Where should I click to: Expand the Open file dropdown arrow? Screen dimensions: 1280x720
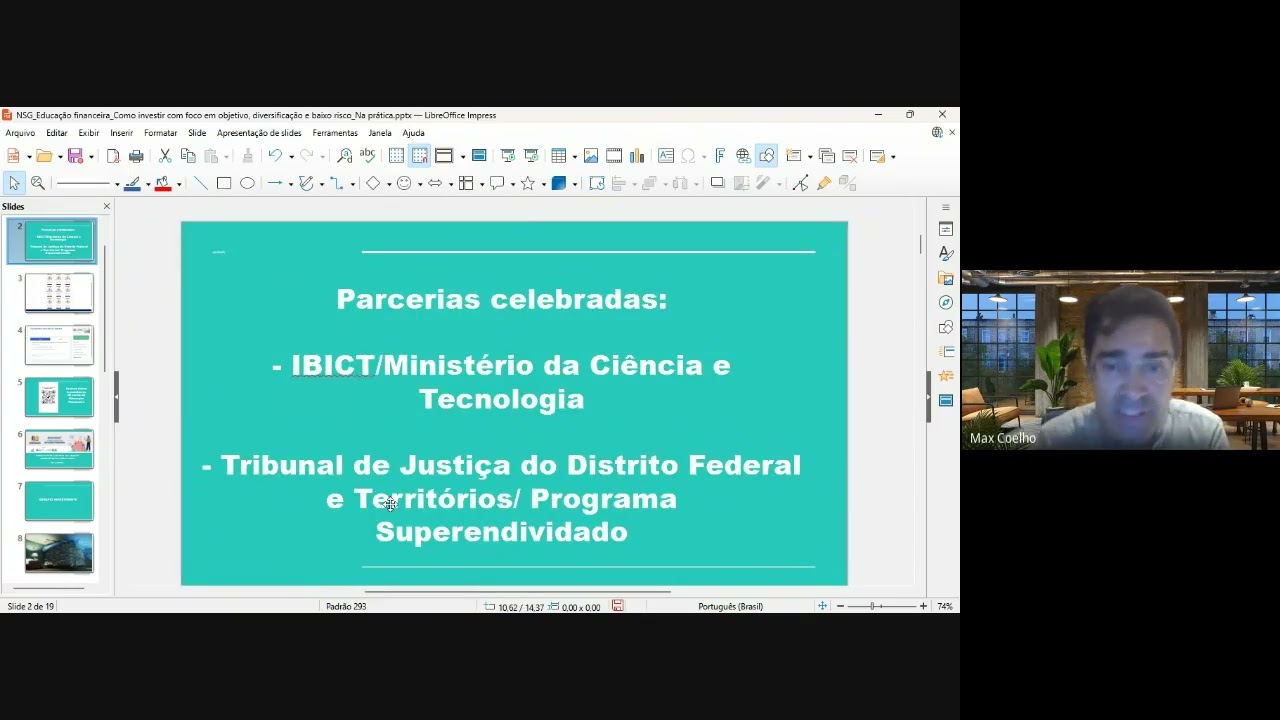pos(60,157)
